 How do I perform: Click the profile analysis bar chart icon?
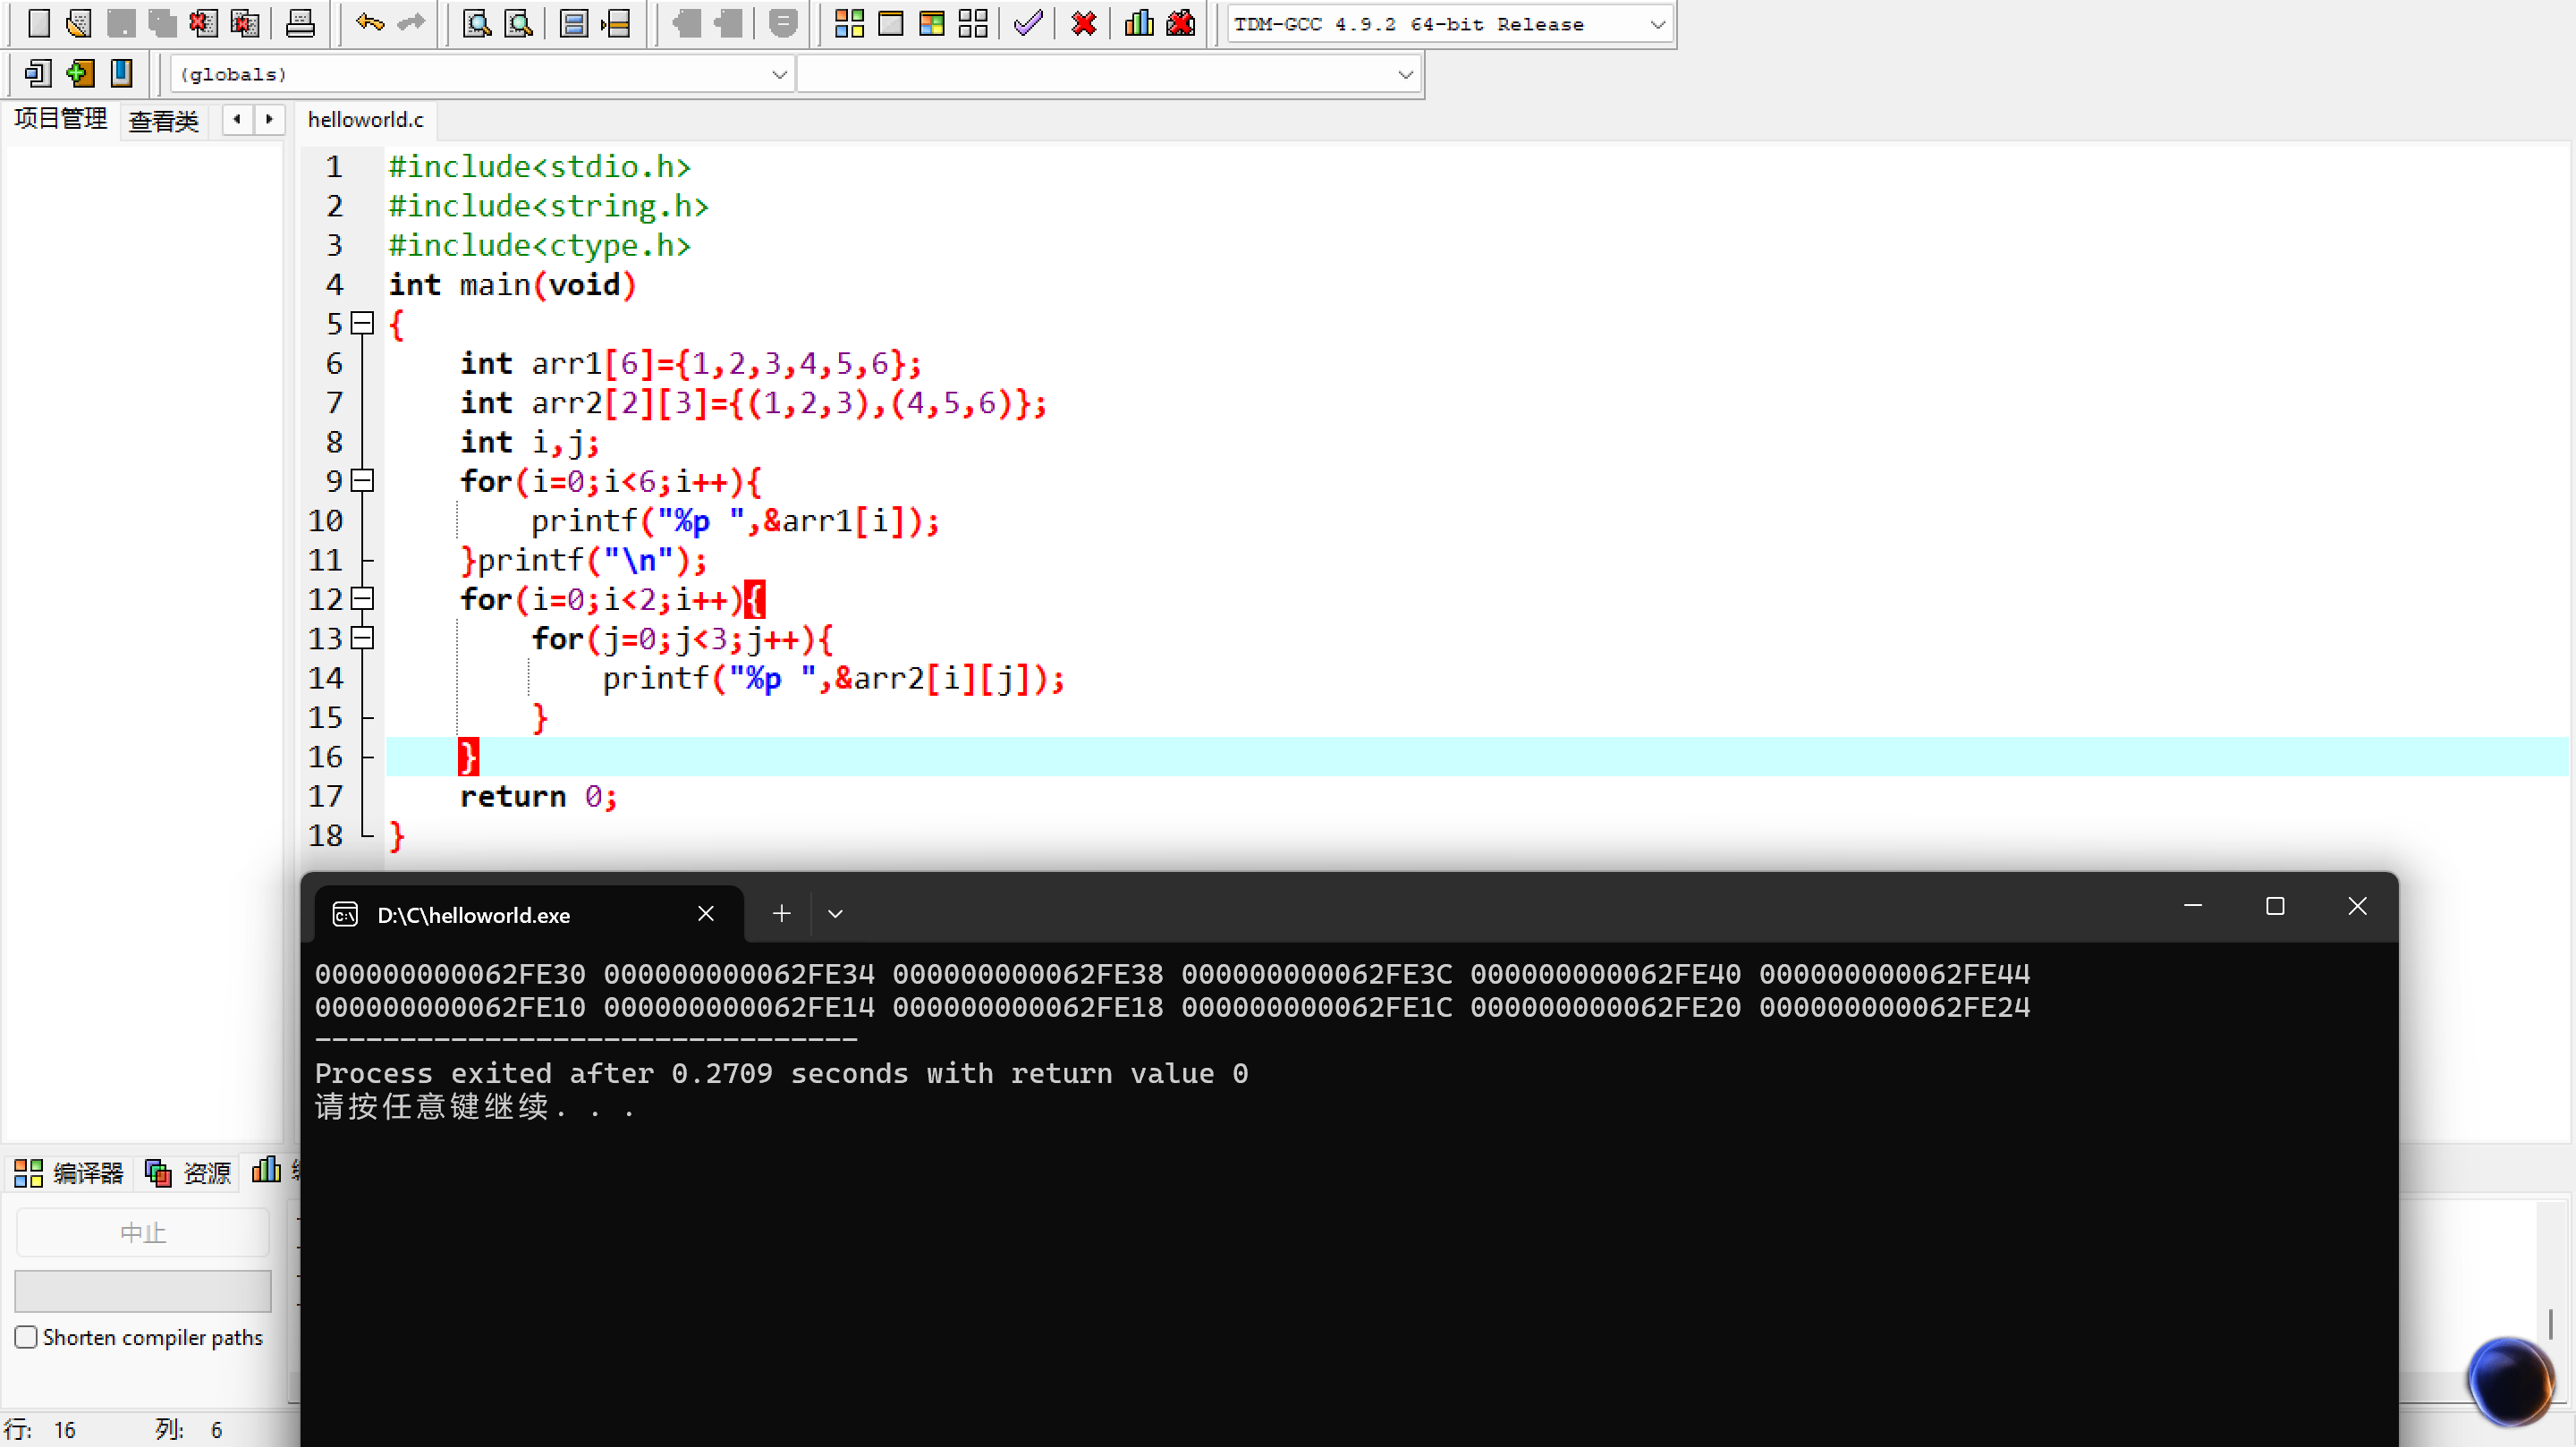point(1139,23)
